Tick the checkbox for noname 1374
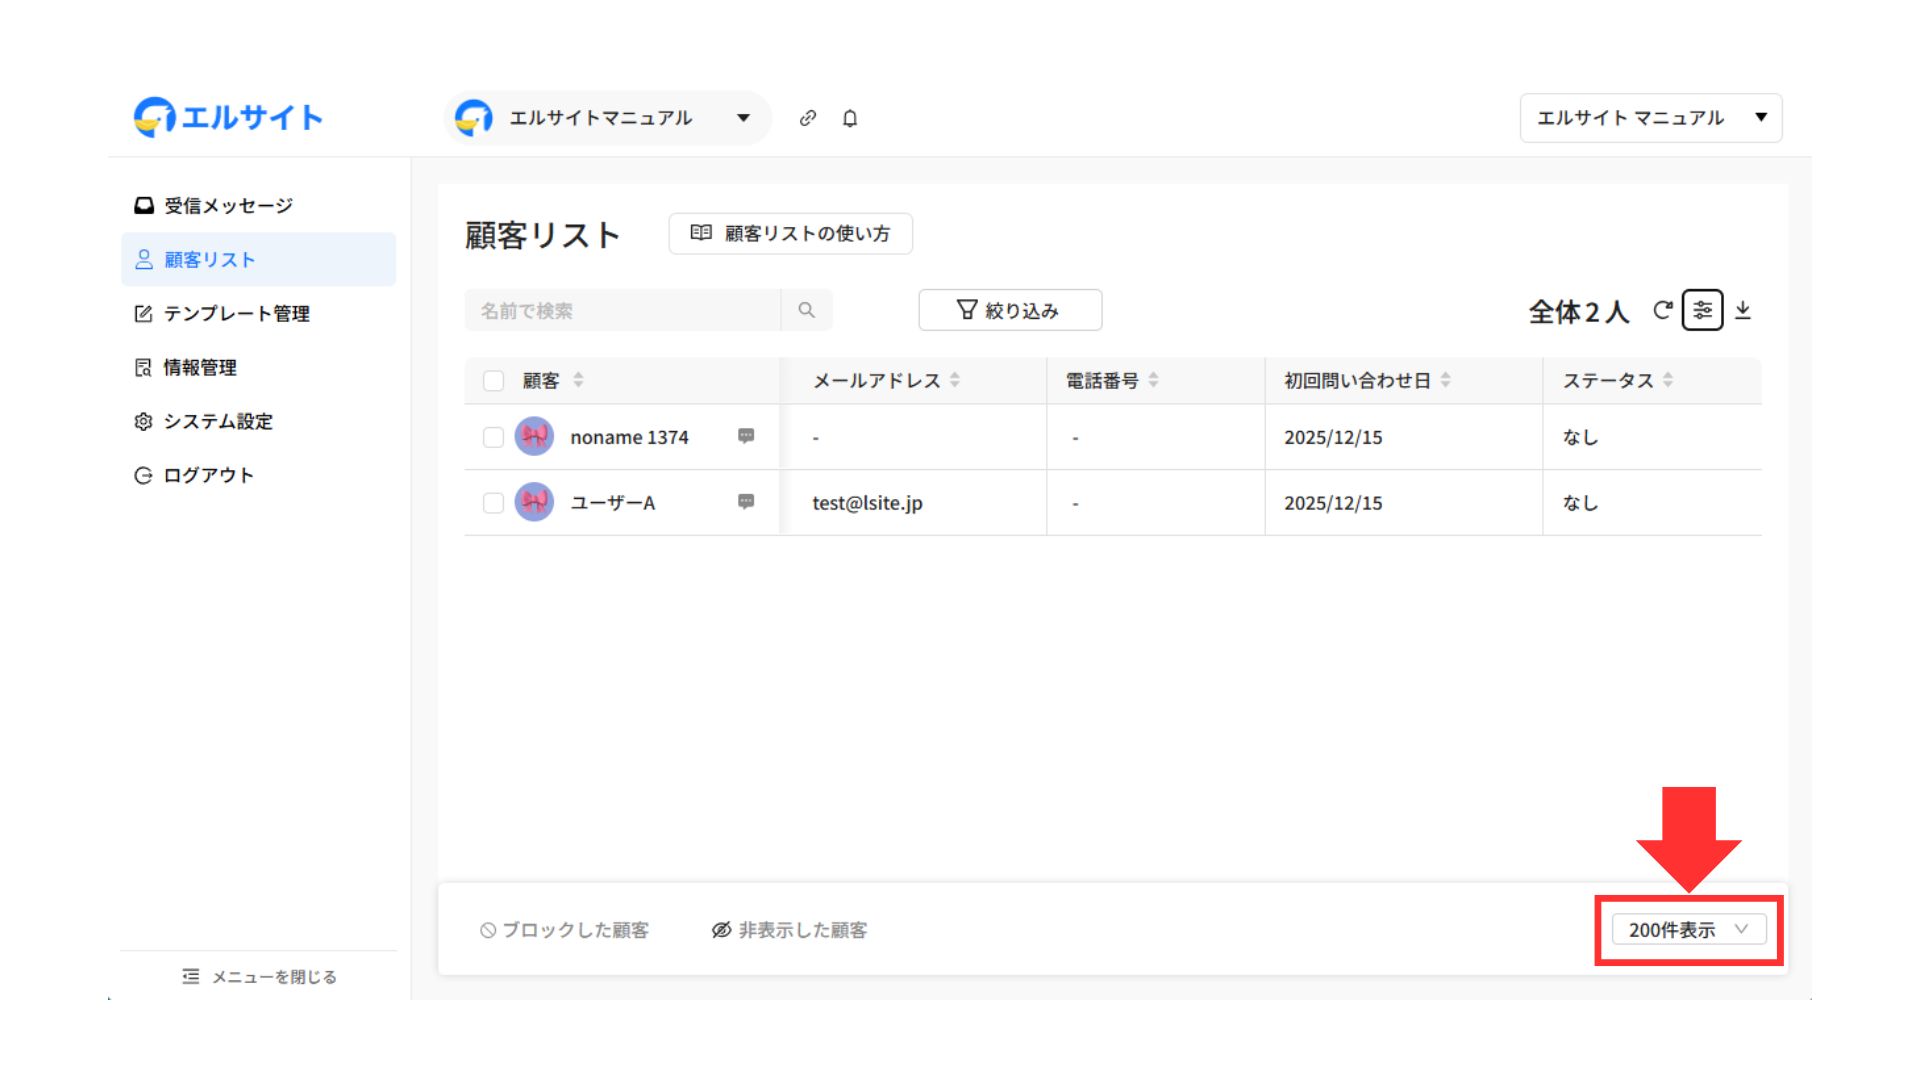Screen dimensions: 1920x1080 (x=493, y=437)
